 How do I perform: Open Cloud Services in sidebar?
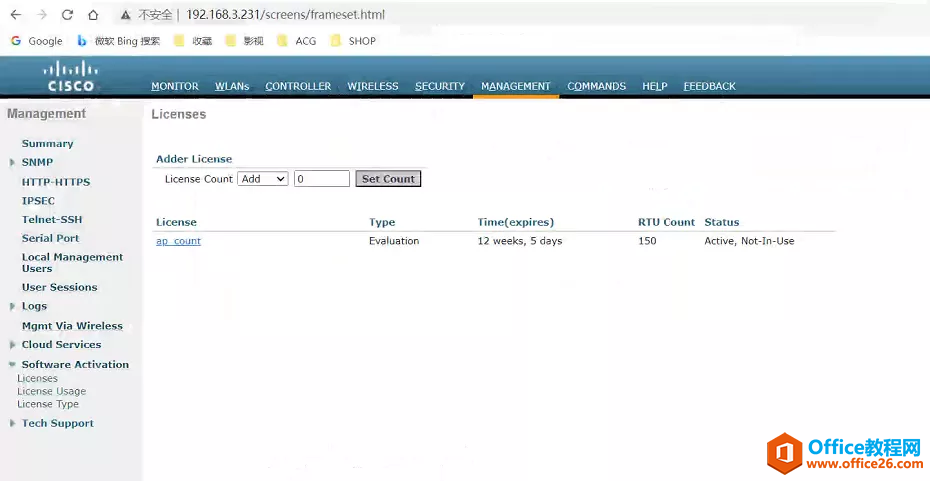[62, 345]
